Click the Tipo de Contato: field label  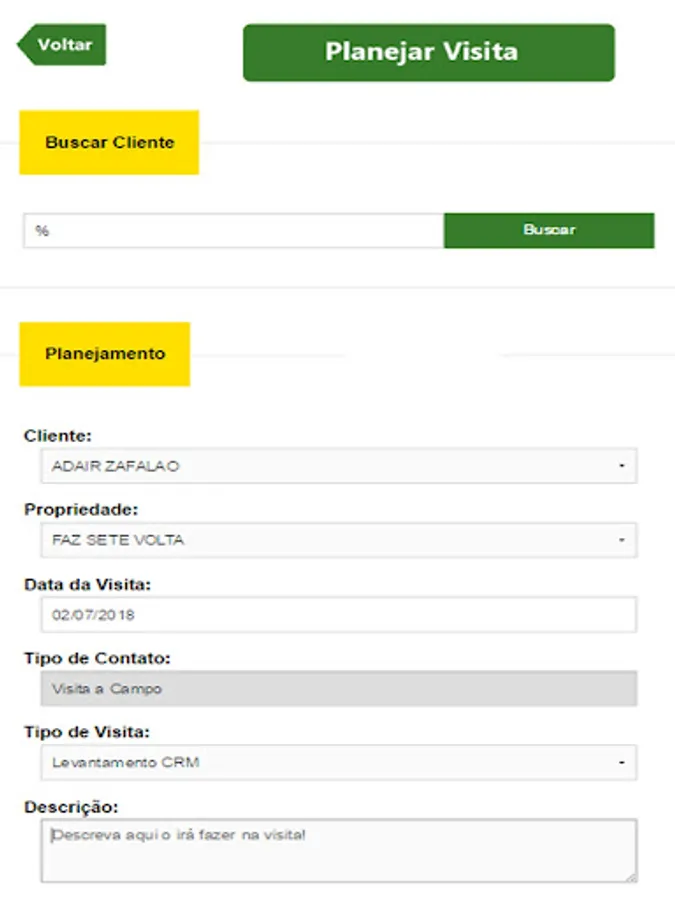pos(97,658)
